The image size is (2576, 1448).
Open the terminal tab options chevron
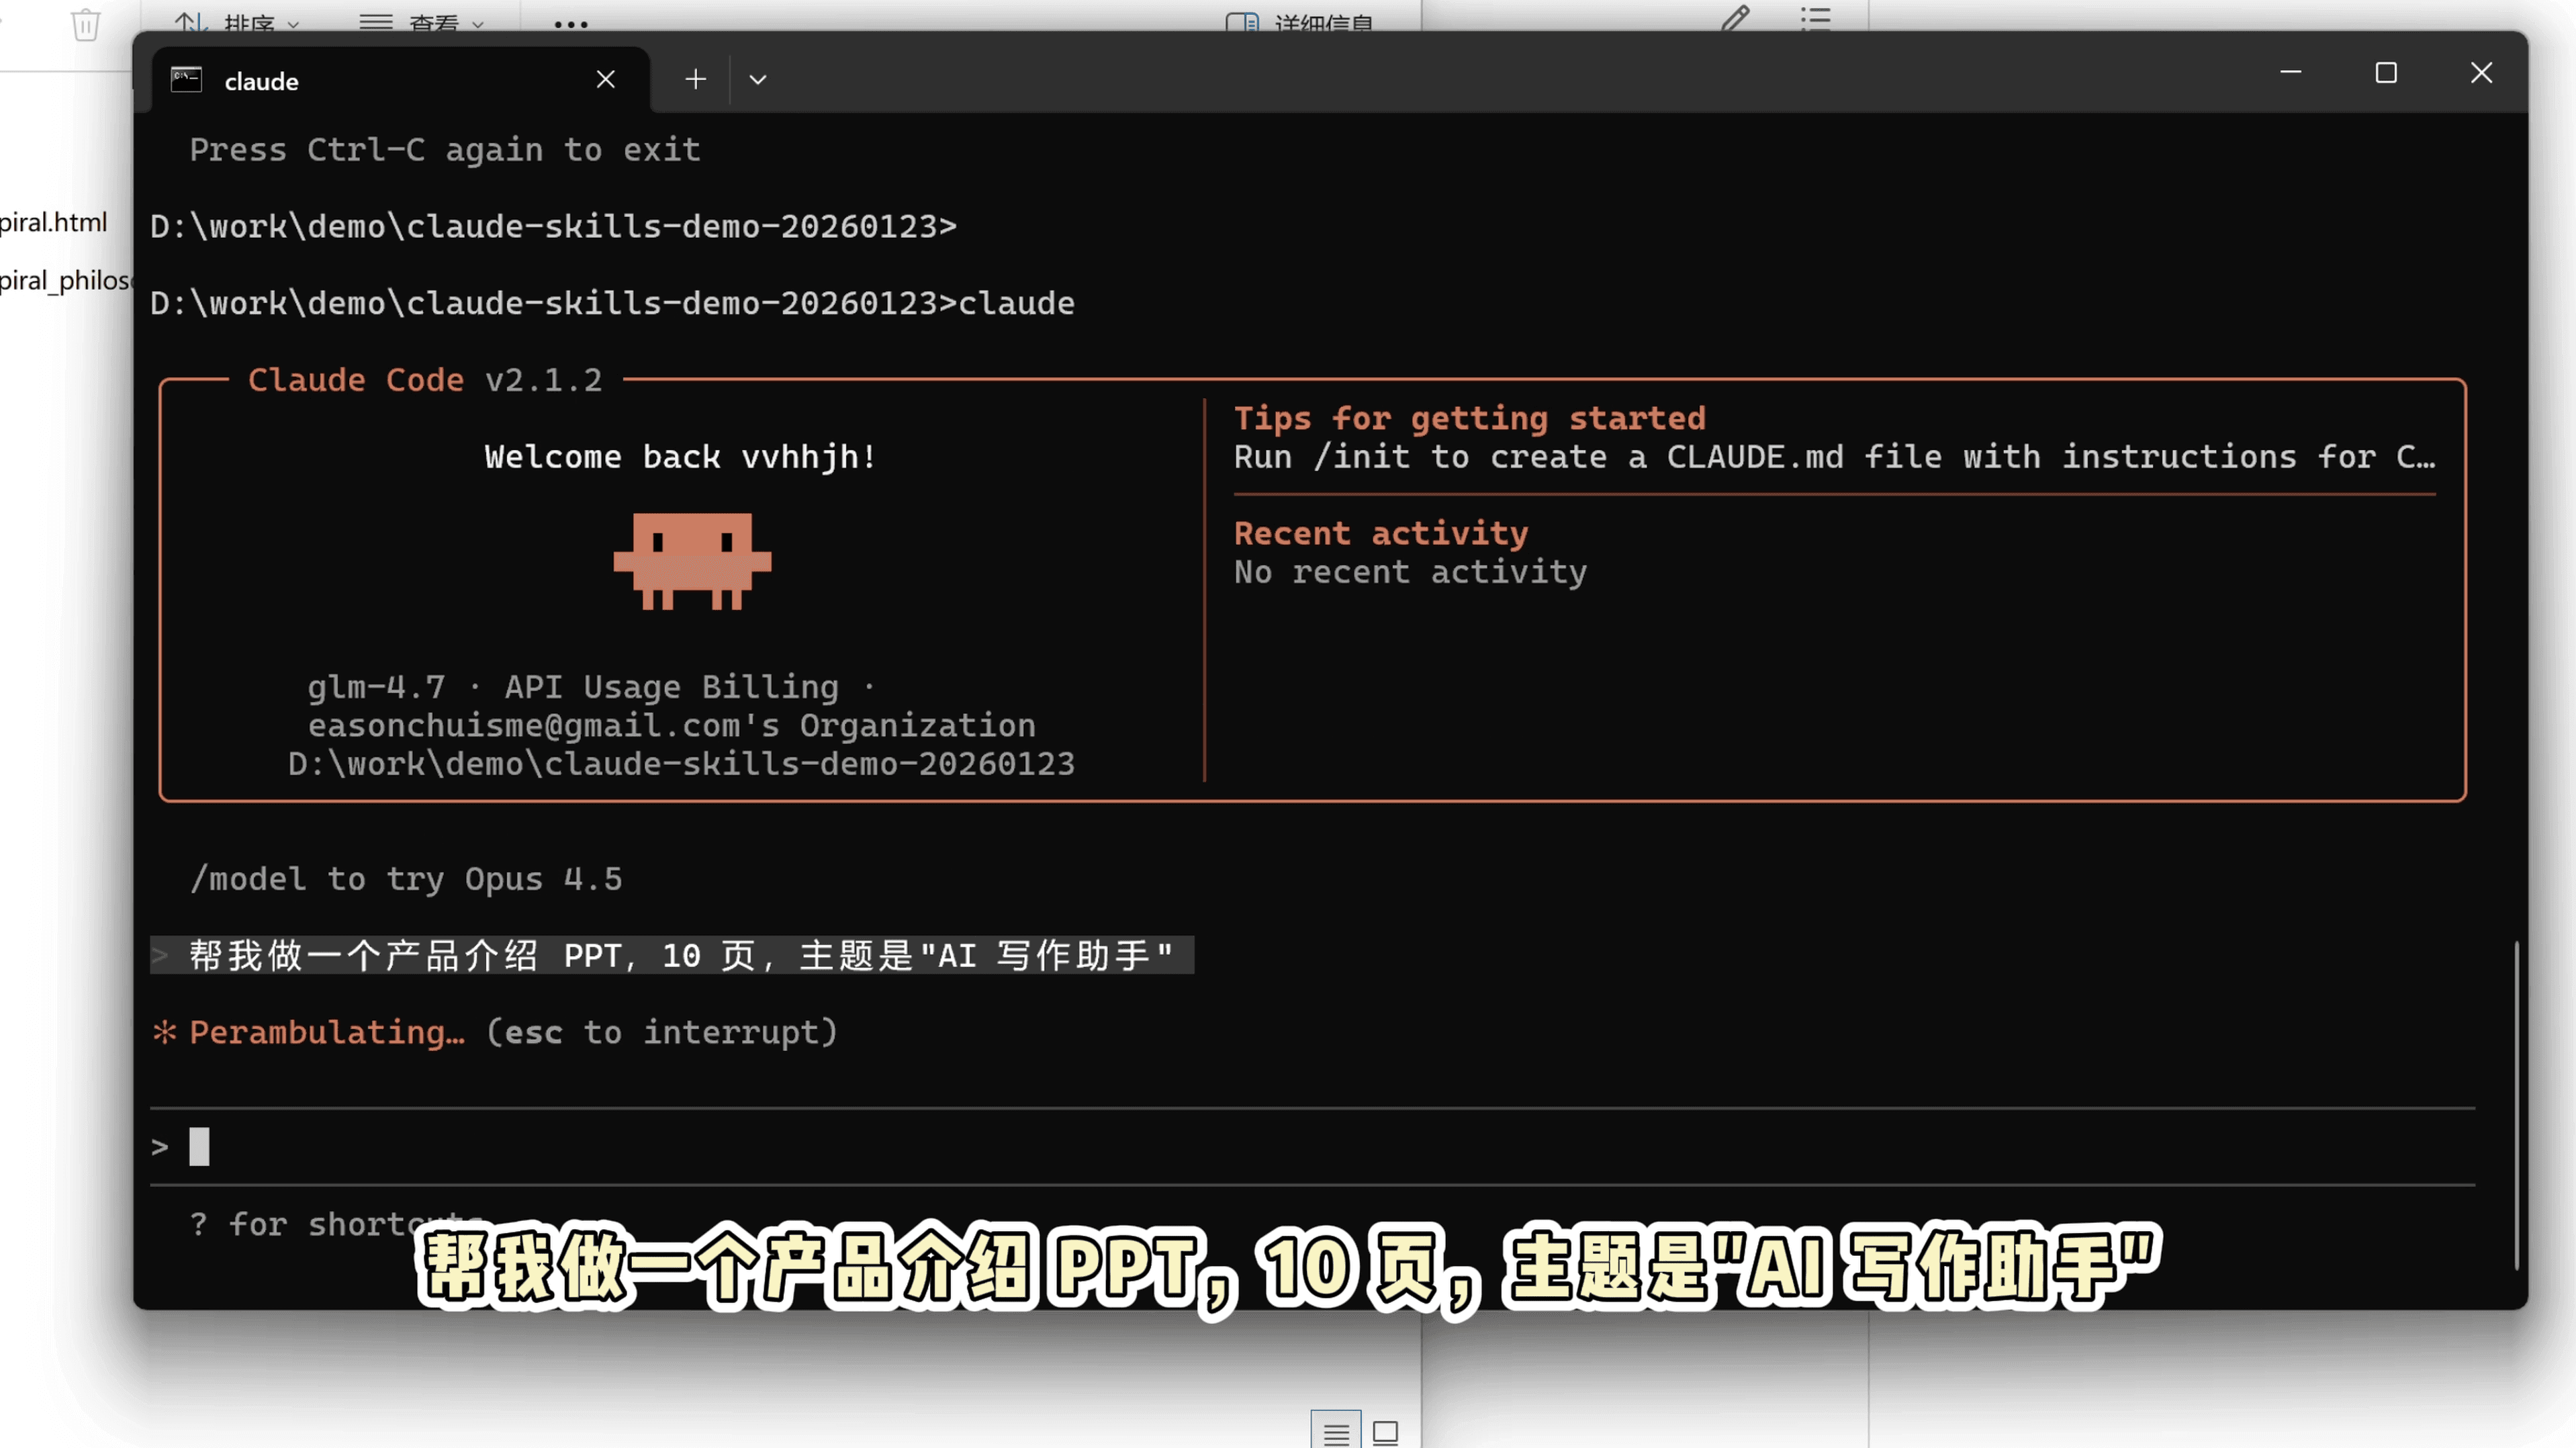point(757,79)
